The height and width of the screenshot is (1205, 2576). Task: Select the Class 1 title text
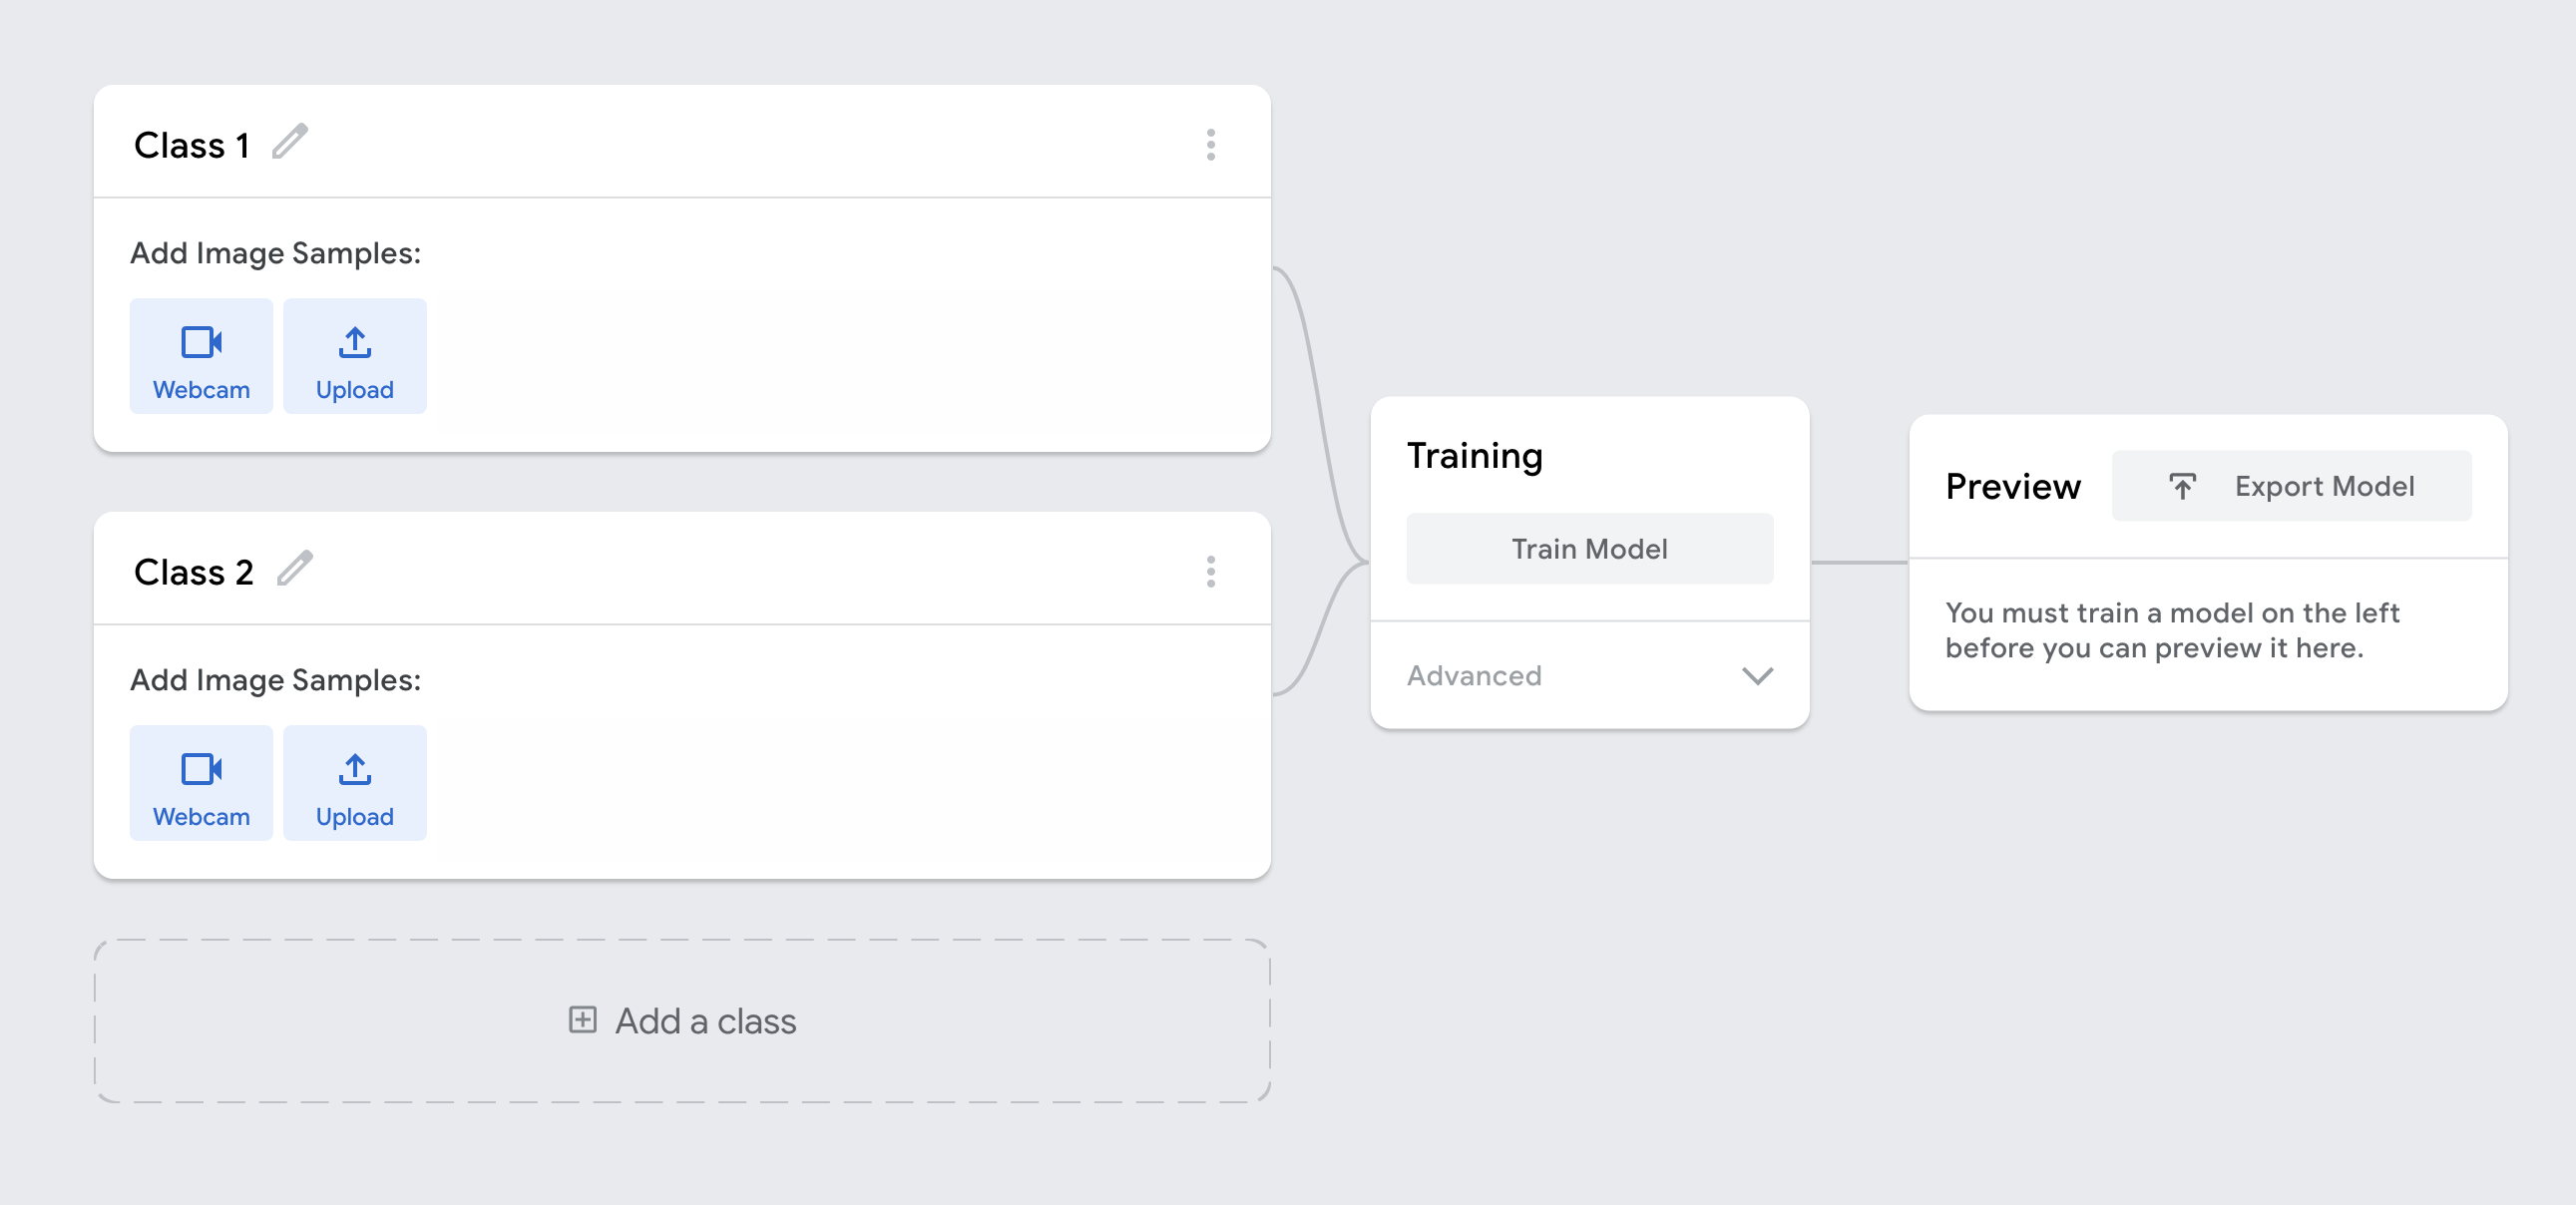point(192,145)
